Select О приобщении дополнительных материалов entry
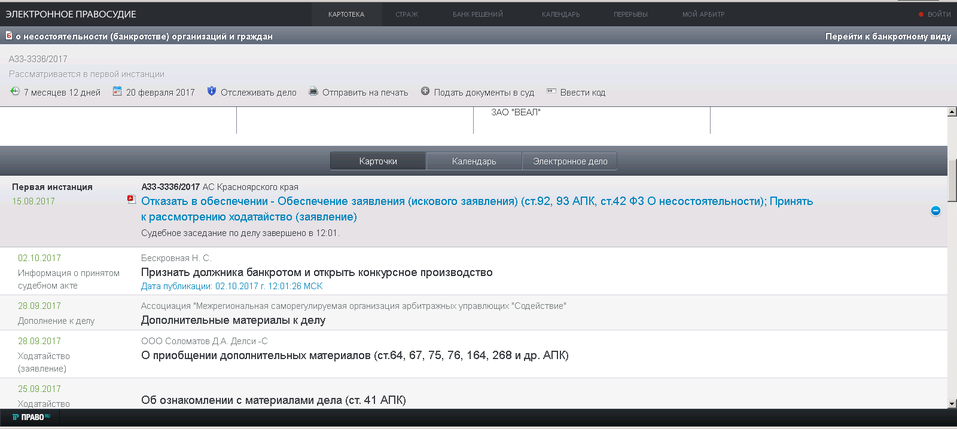This screenshot has height=429, width=957. [355, 355]
